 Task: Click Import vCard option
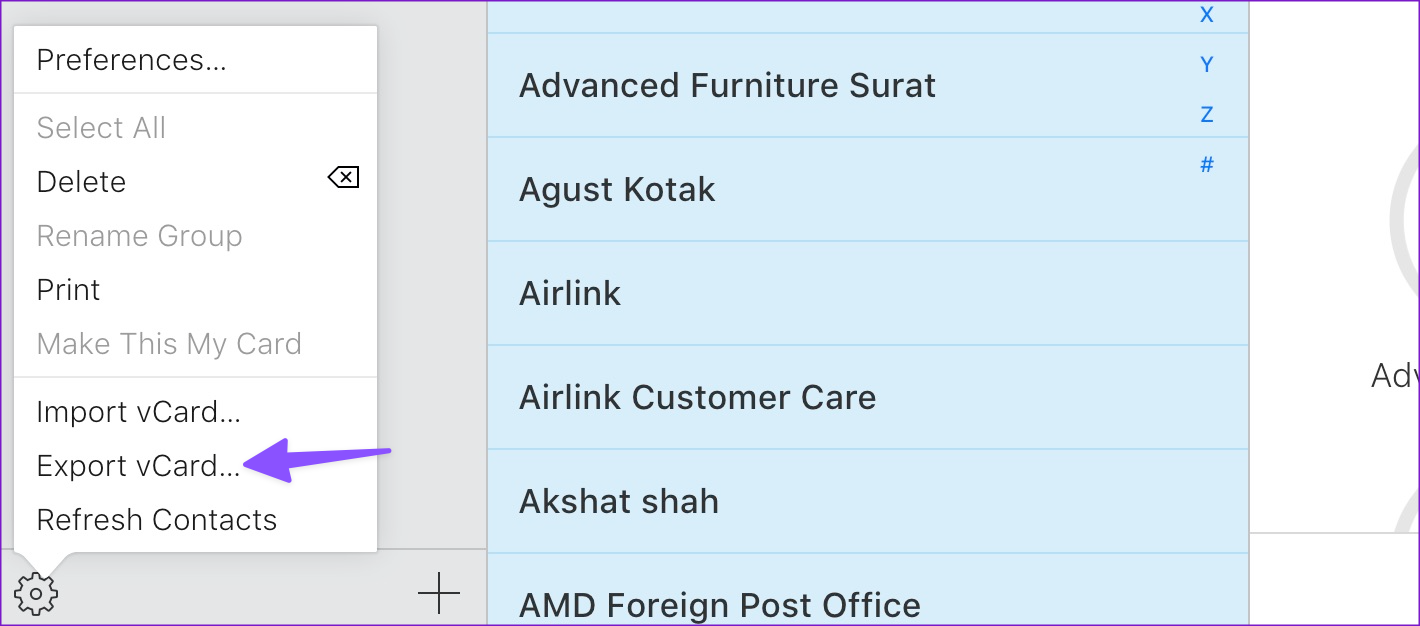(x=138, y=412)
